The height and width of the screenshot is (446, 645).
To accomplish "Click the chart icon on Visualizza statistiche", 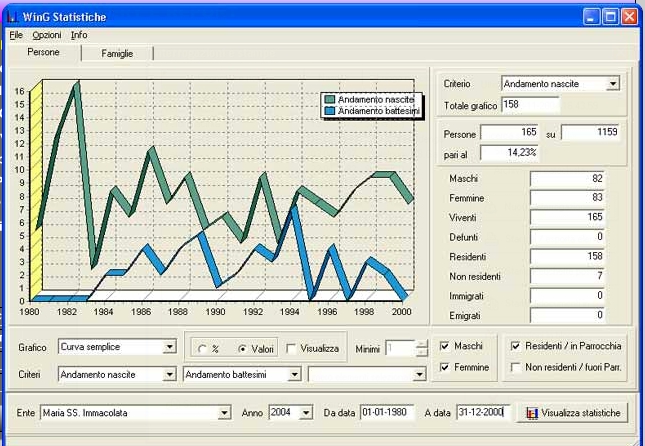I will coord(532,413).
